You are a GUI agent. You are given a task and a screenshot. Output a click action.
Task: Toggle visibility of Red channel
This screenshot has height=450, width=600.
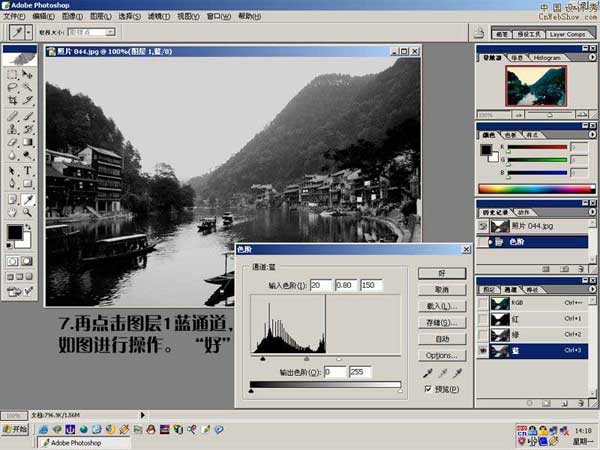click(483, 319)
